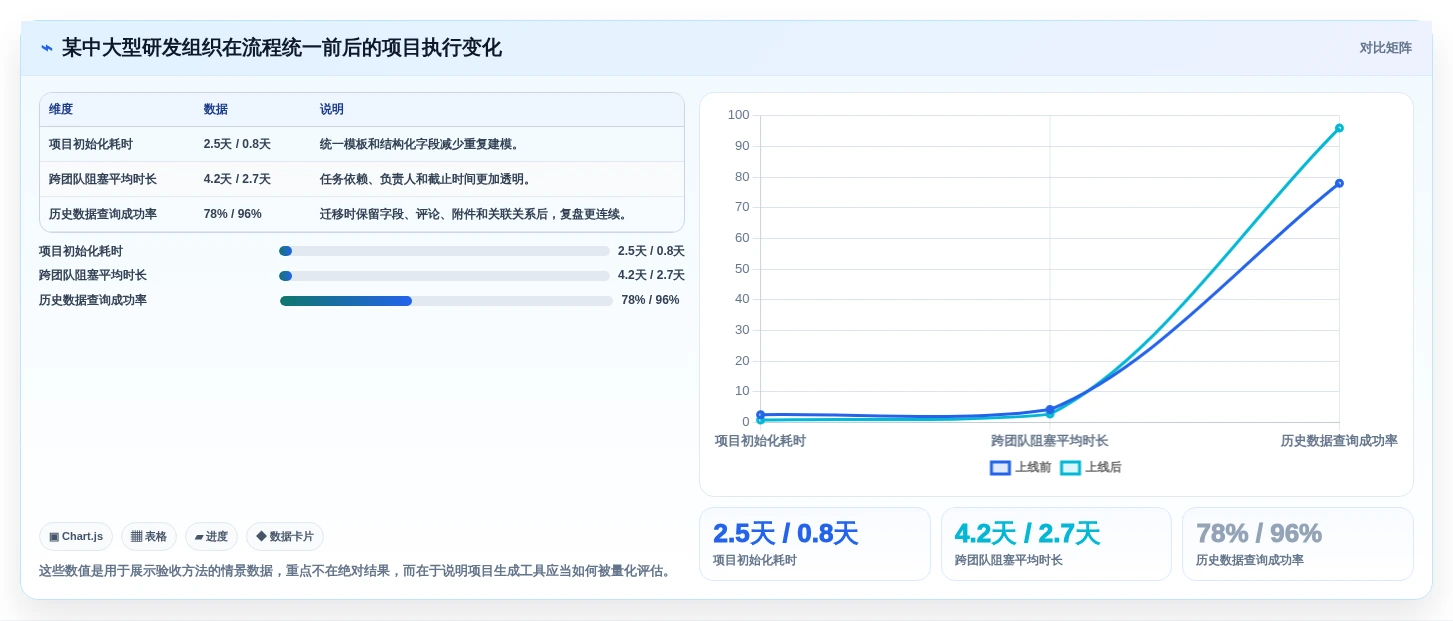Image resolution: width=1453 pixels, height=621 pixels.
Task: Click the title 某中大型研发组织在流程统一前后的项目执行变化
Action: point(282,48)
